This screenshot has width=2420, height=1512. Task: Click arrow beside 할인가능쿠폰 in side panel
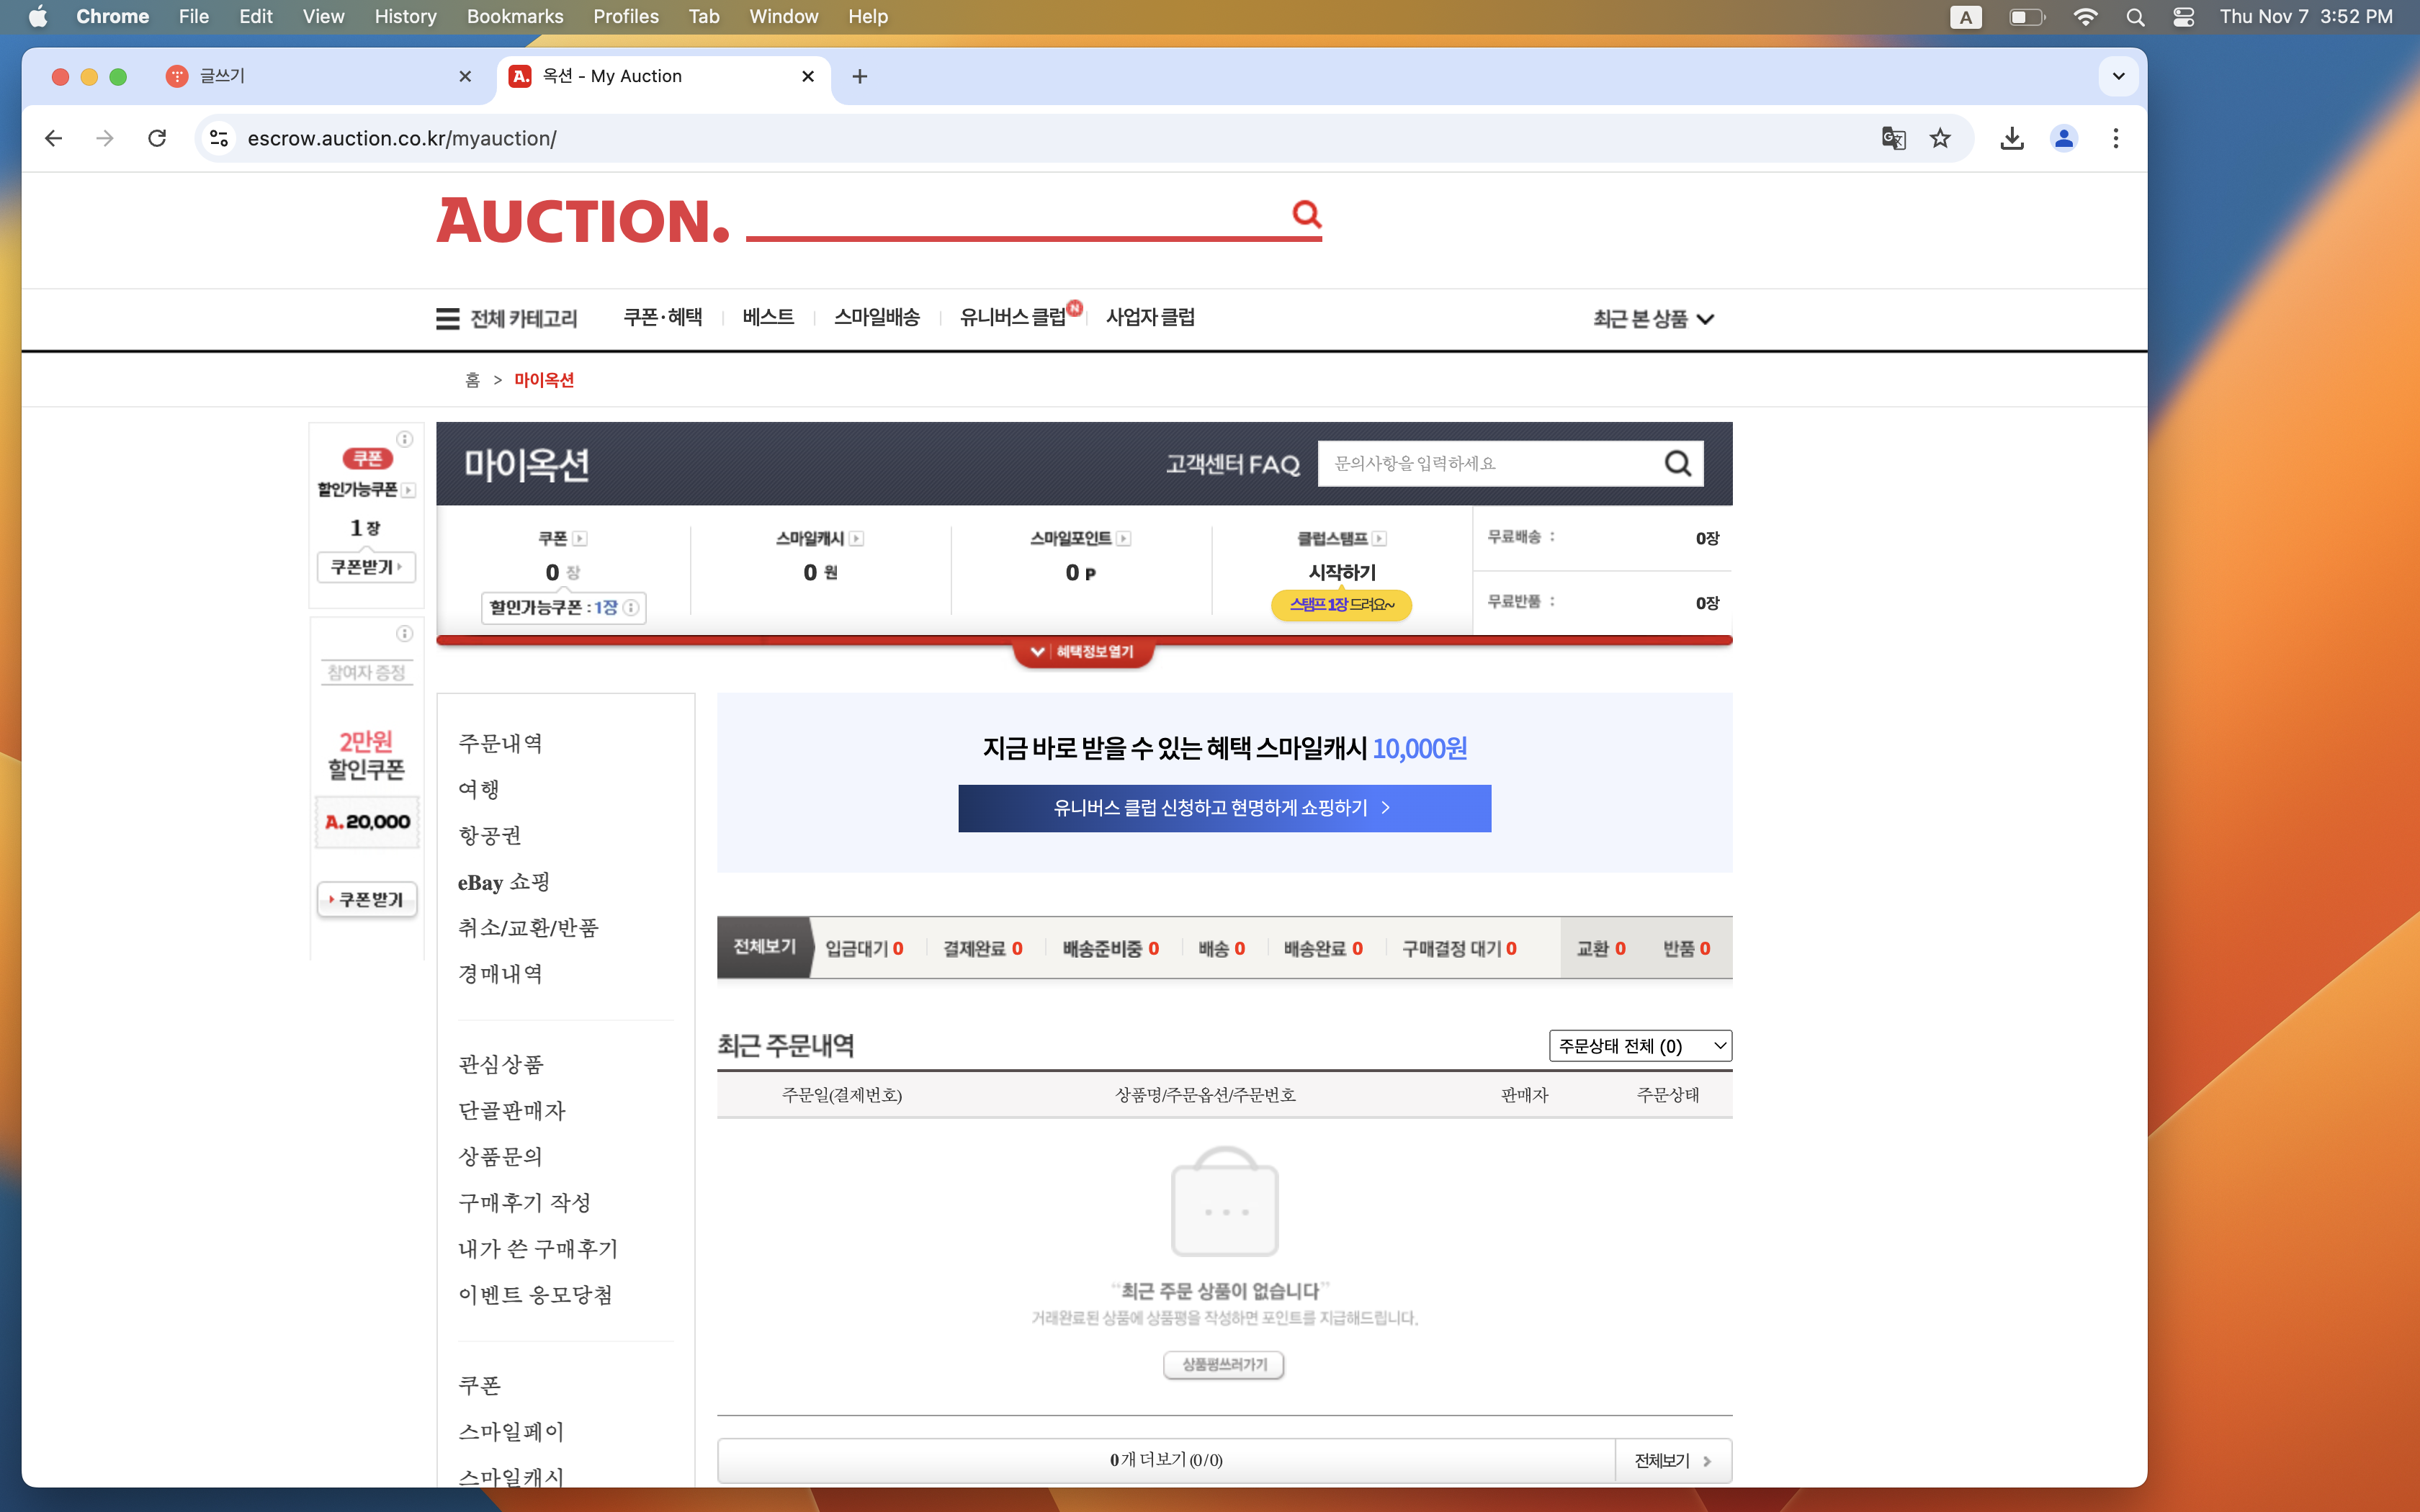point(409,490)
